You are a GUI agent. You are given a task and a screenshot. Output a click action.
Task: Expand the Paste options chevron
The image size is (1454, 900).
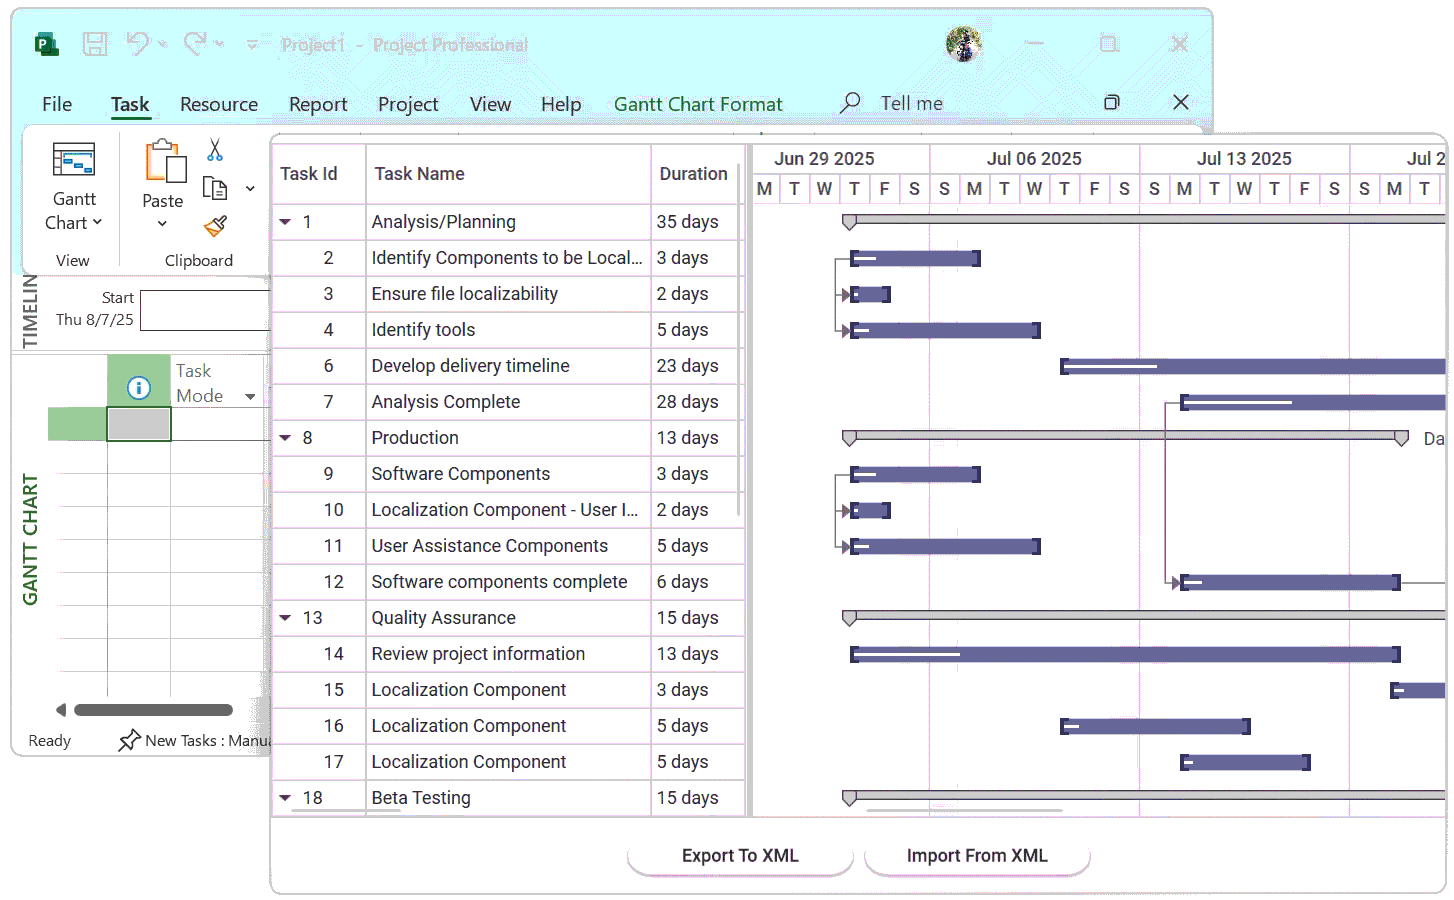coord(162,224)
